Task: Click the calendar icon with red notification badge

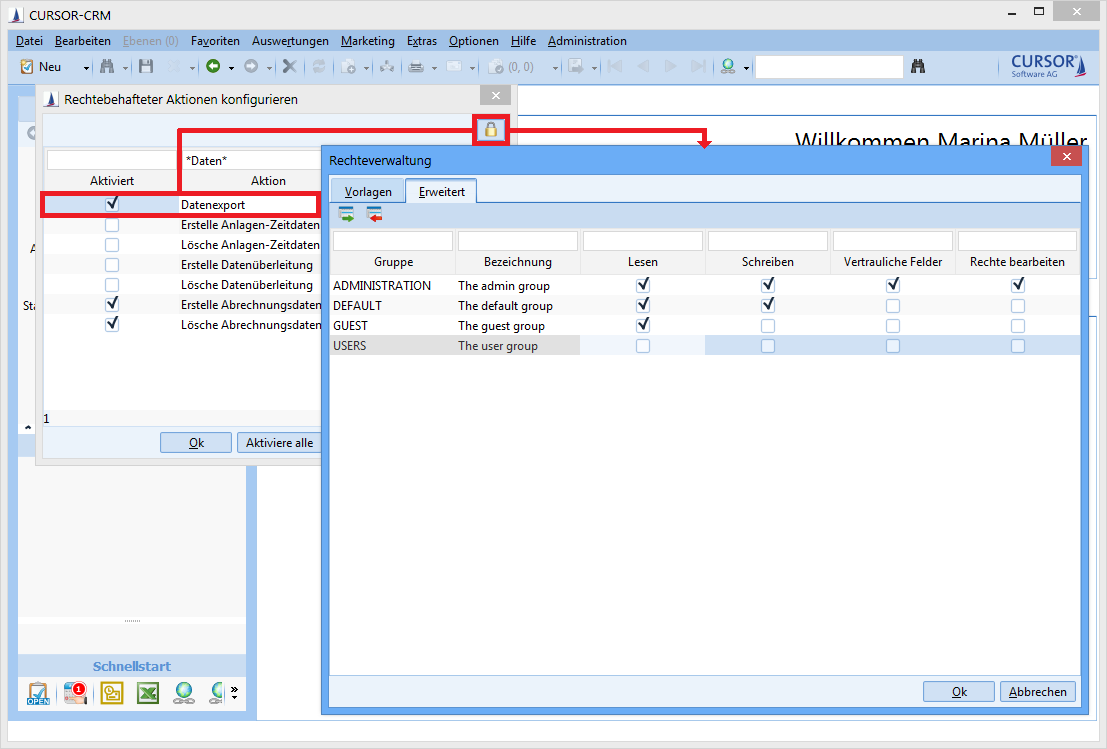Action: 76,693
